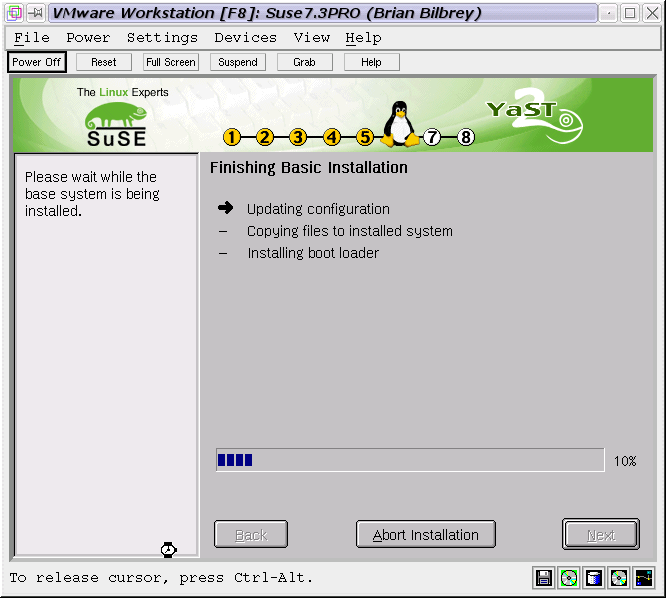
Task: Open the File menu
Action: 32,37
